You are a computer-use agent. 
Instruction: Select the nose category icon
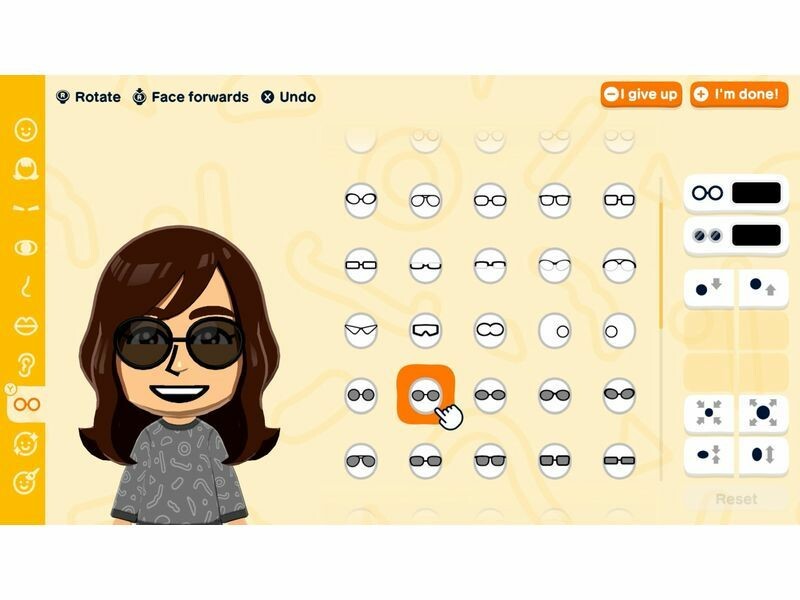click(x=26, y=286)
